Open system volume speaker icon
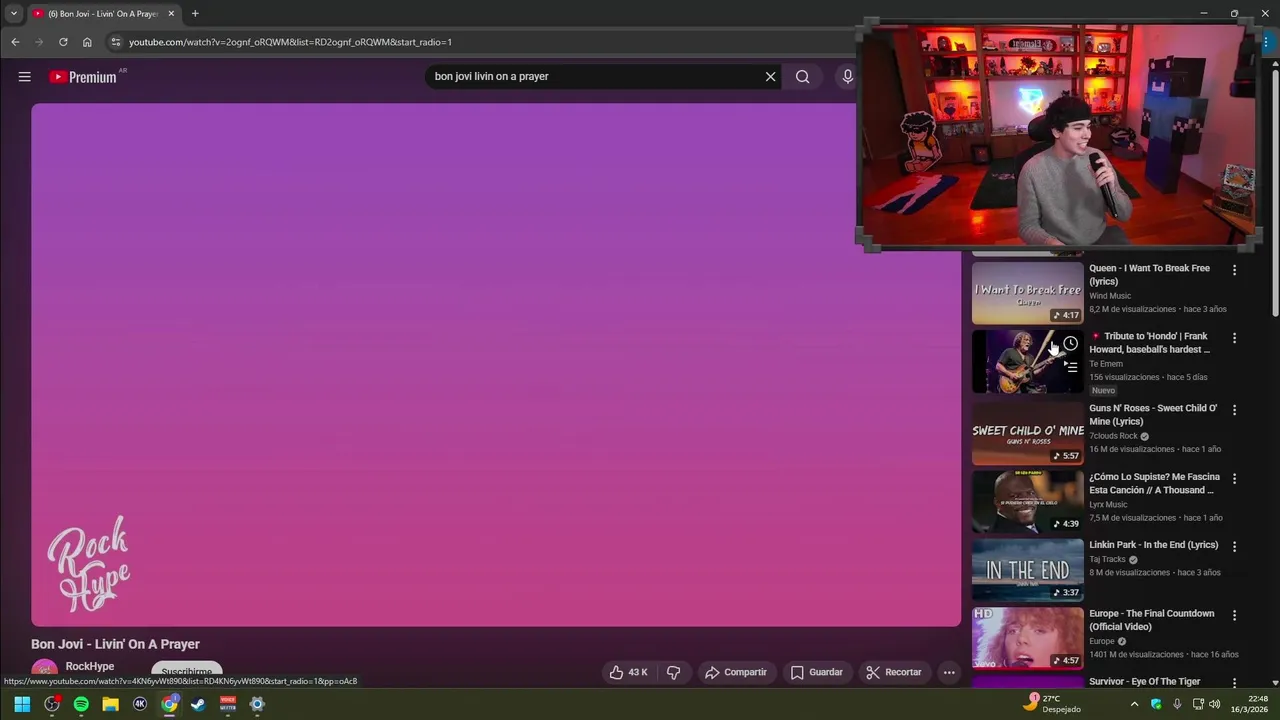Image resolution: width=1280 pixels, height=720 pixels. point(1215,704)
